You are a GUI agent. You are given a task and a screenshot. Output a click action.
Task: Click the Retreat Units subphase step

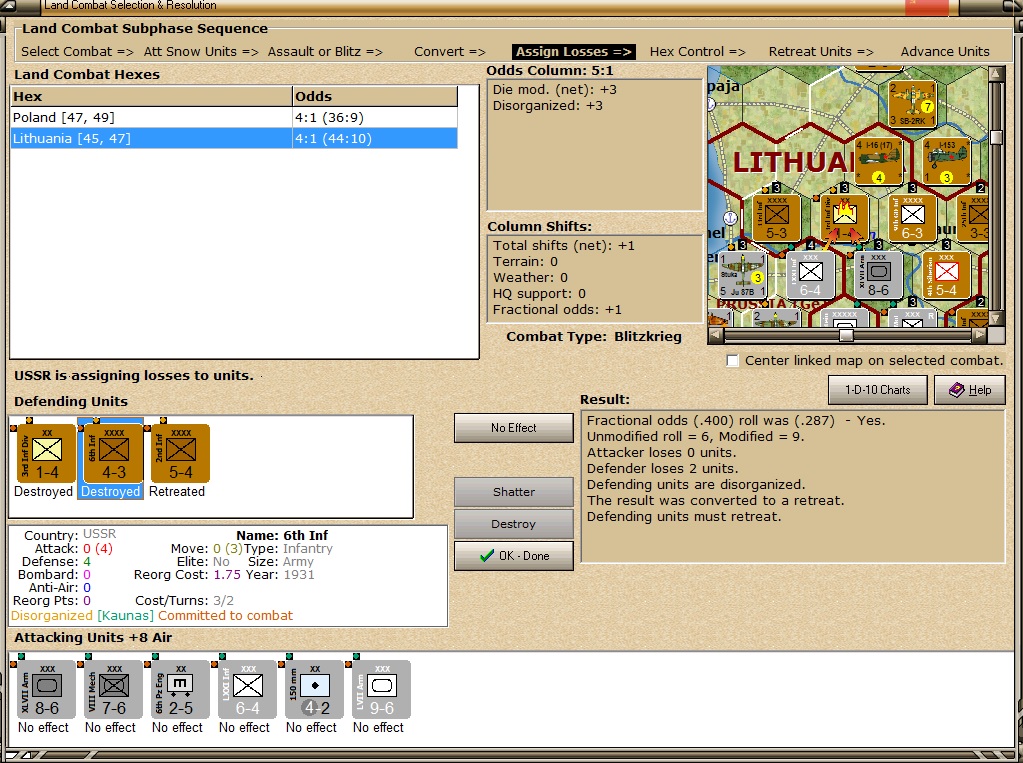(x=821, y=52)
